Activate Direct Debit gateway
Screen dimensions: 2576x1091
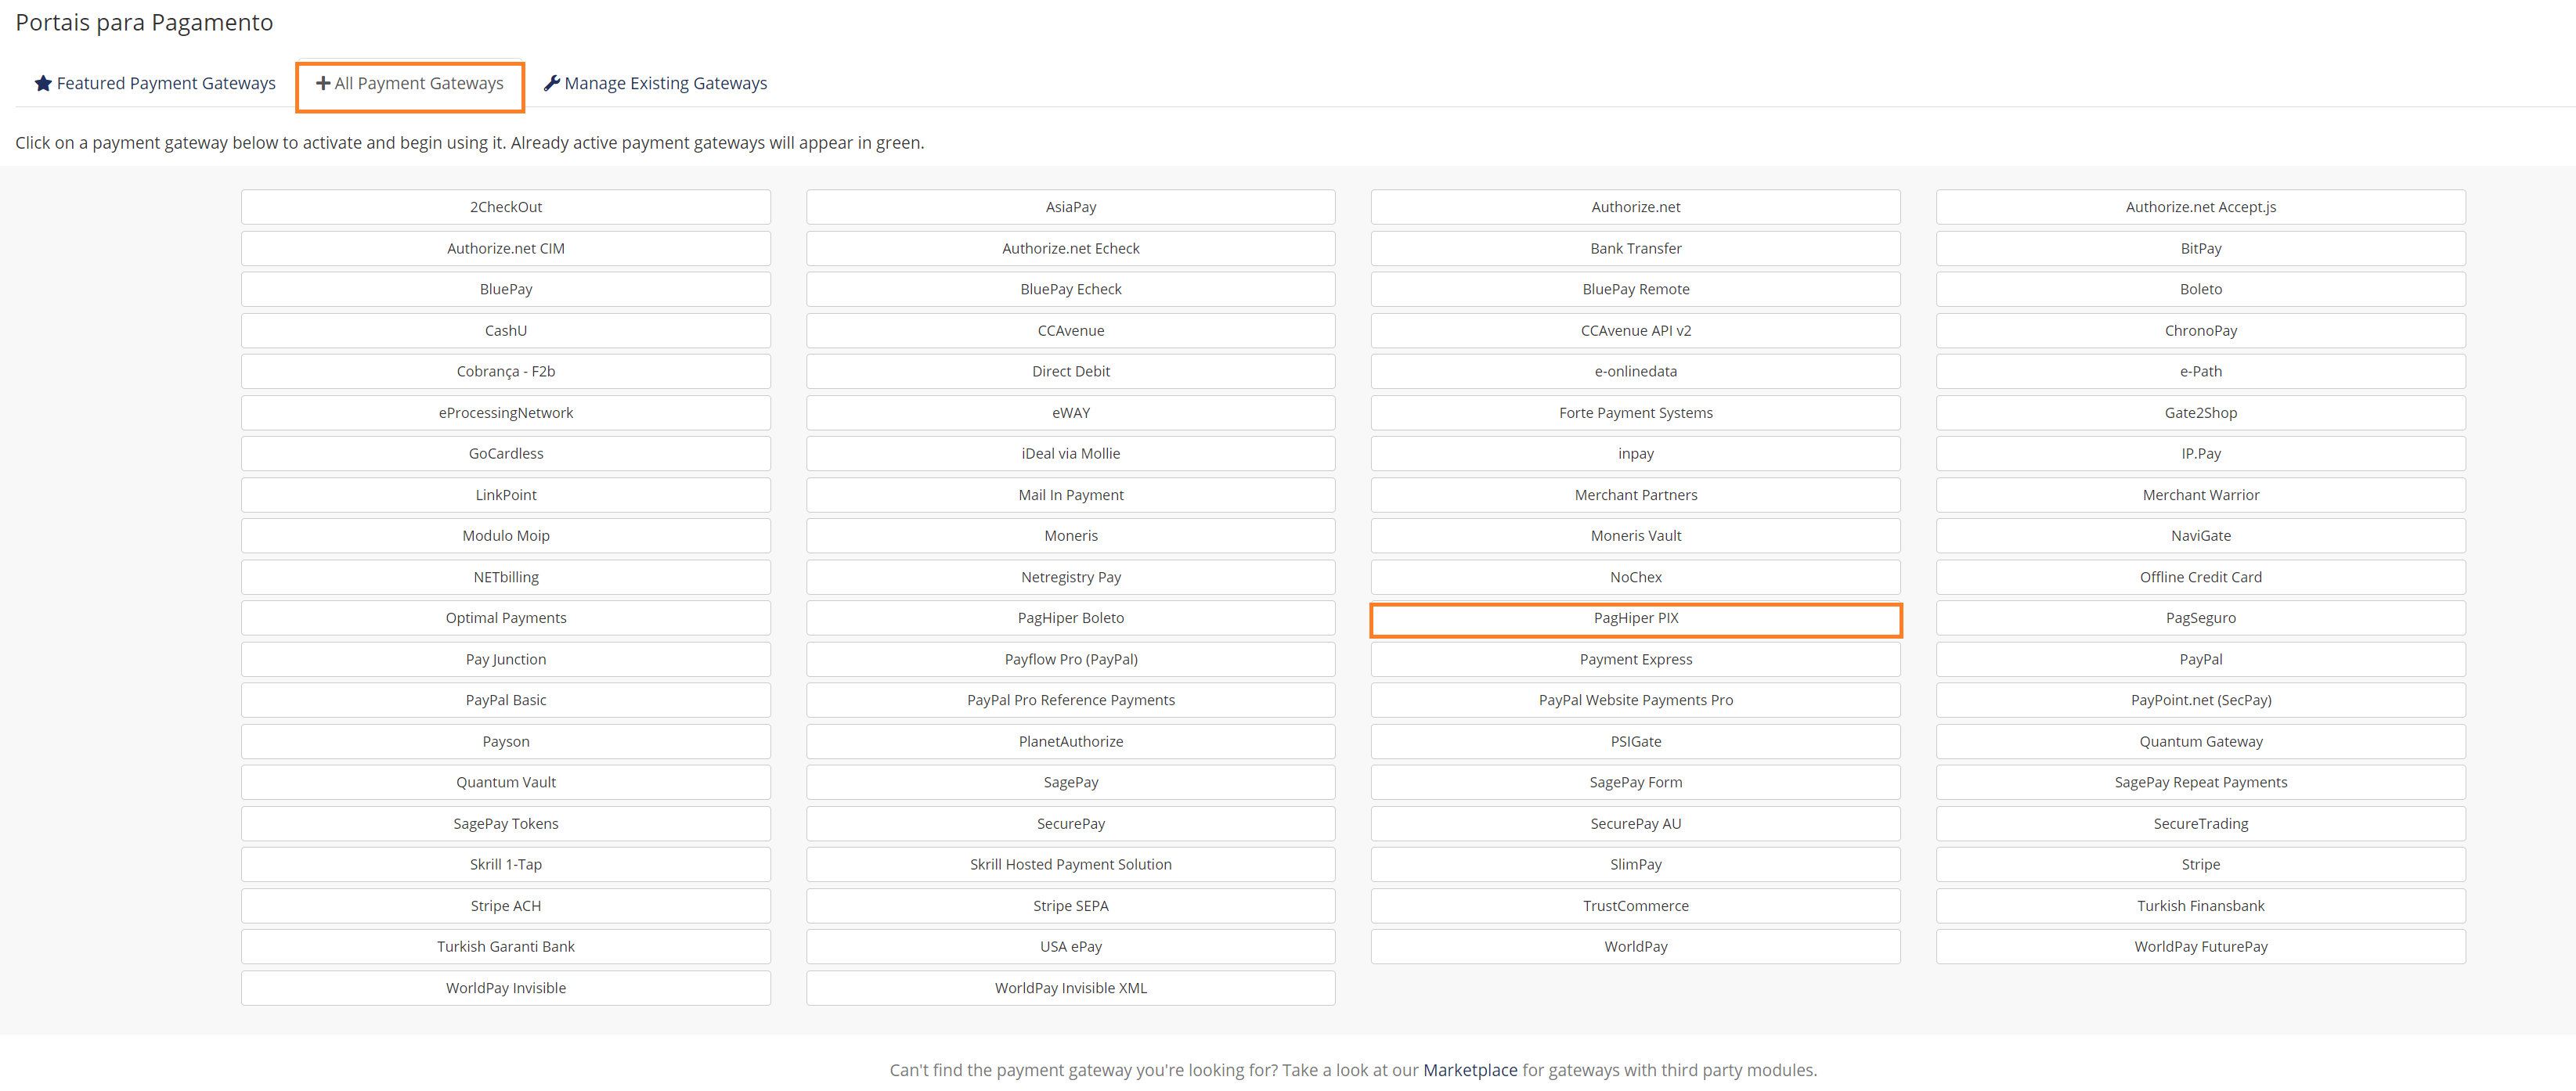(x=1071, y=371)
